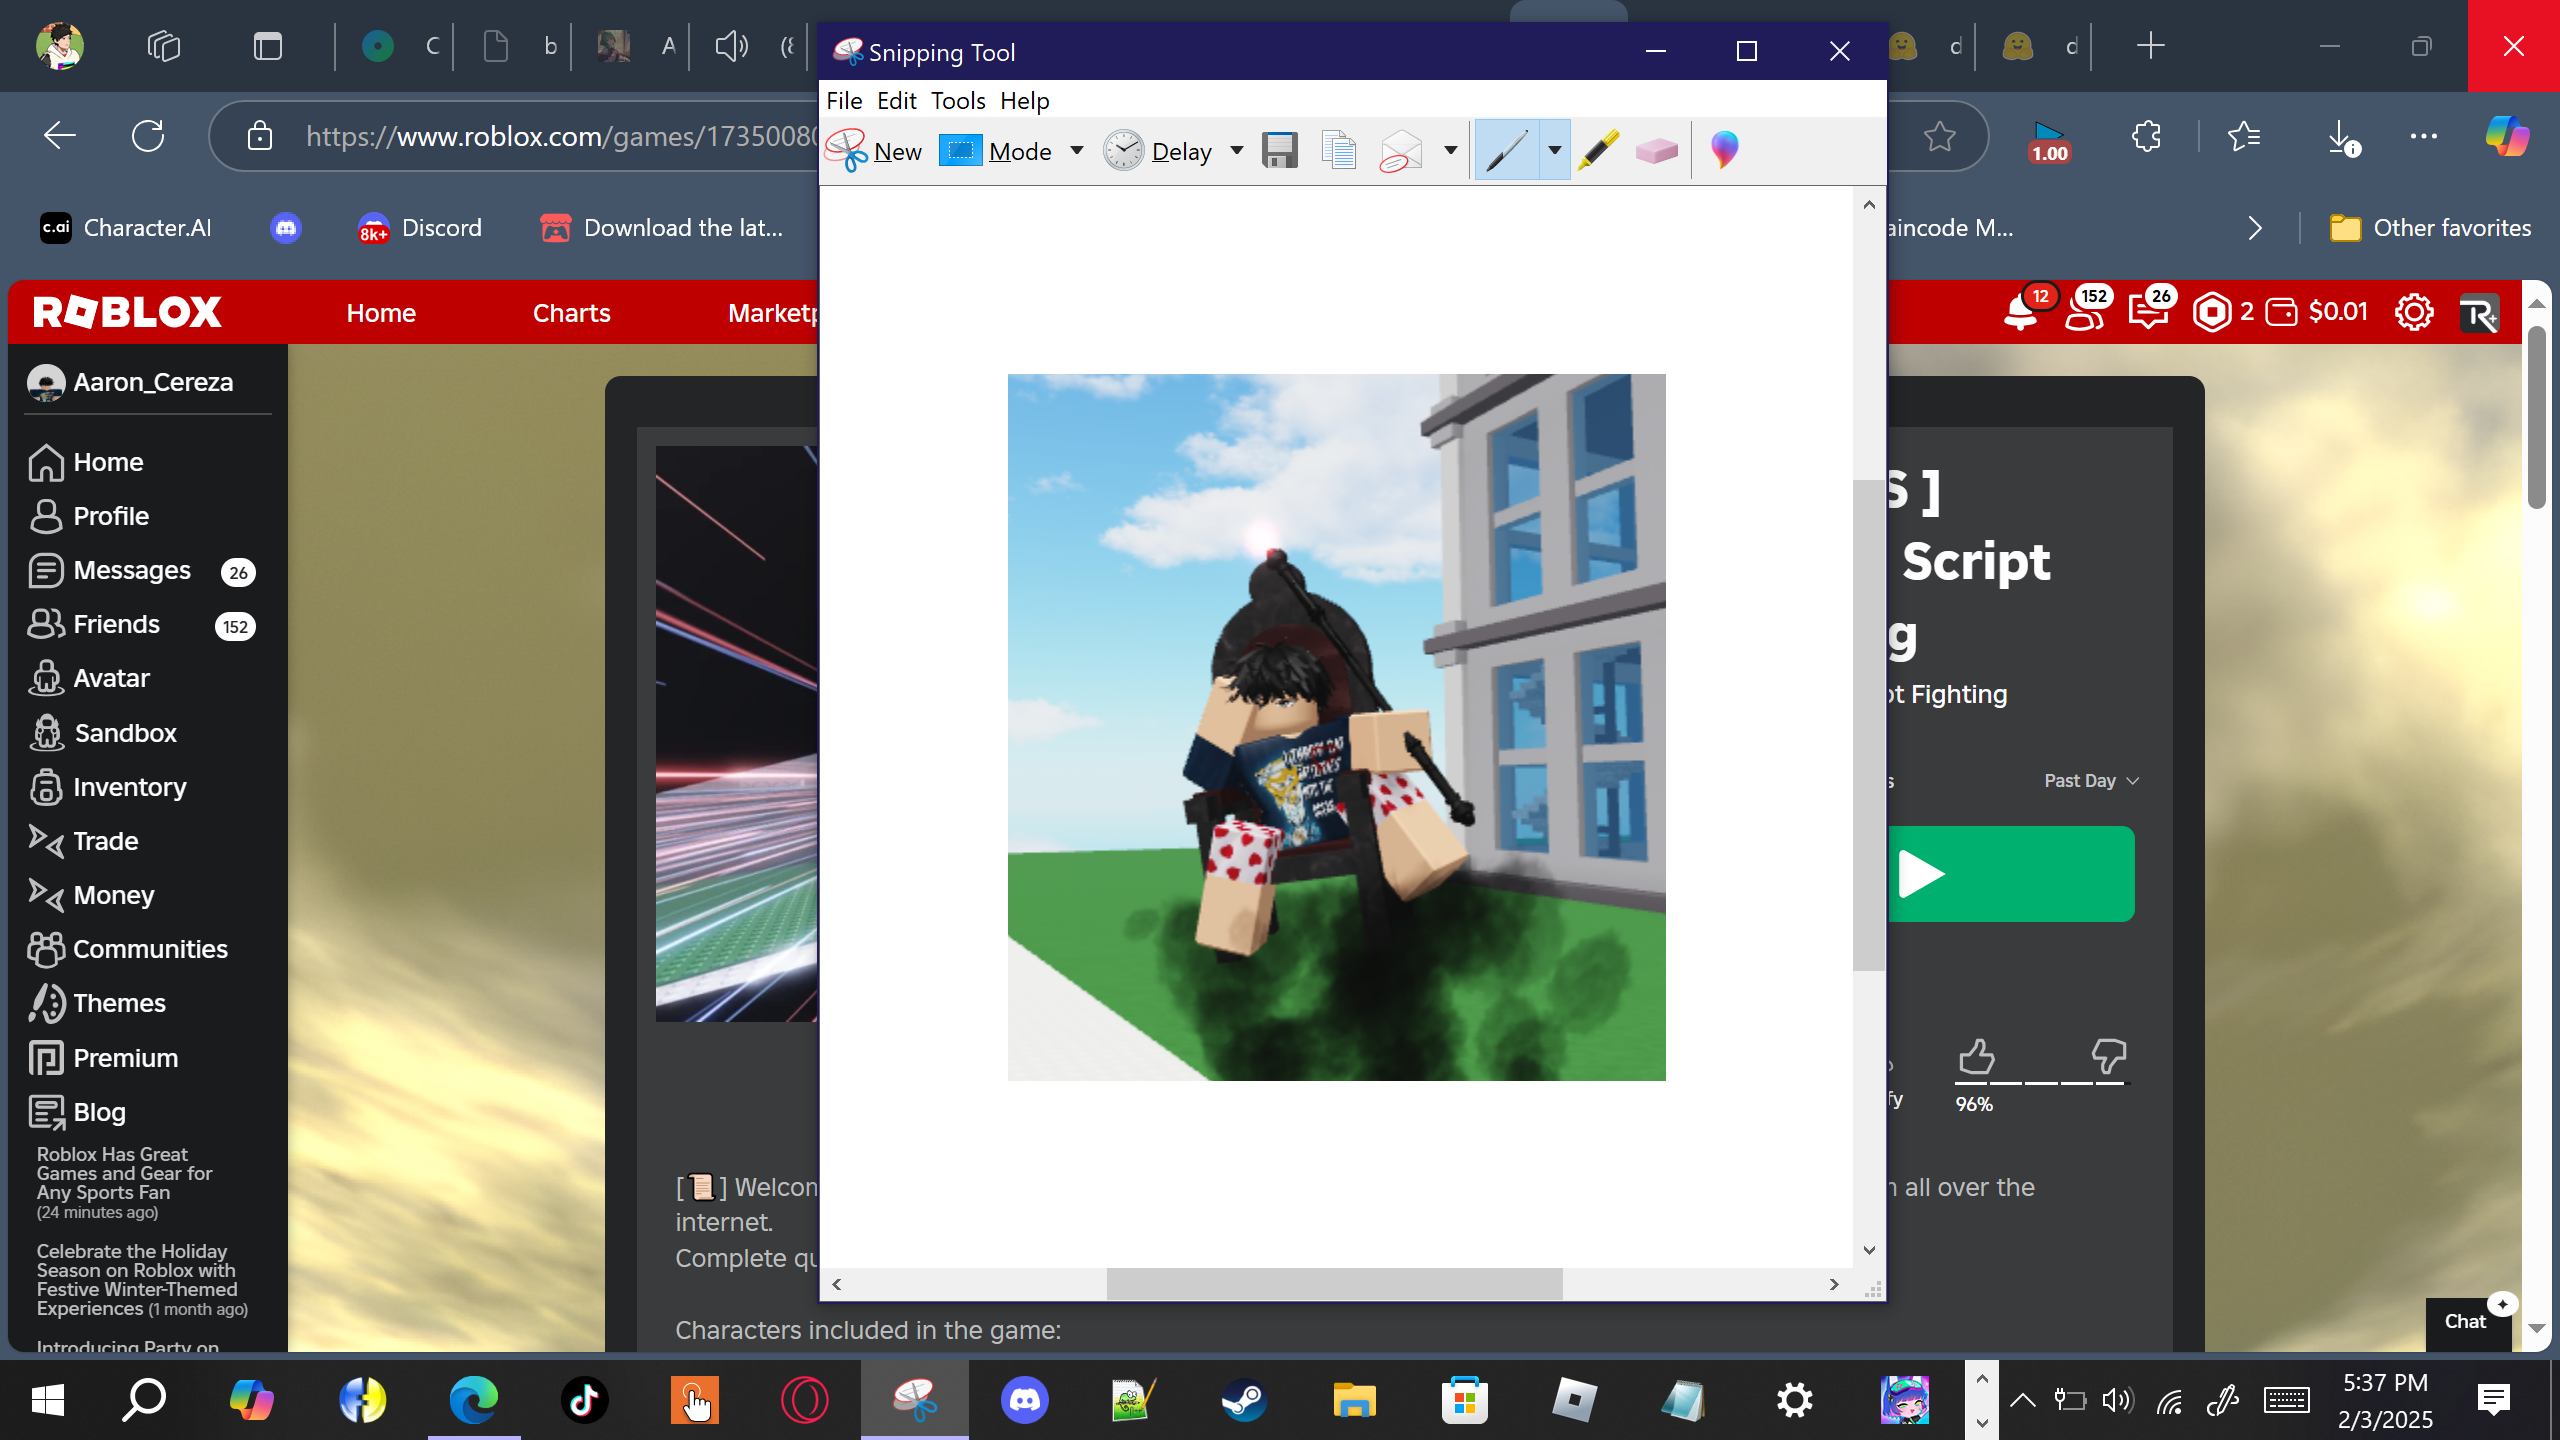Open the Tools menu in Snipping Tool
The height and width of the screenshot is (1440, 2560).
click(x=958, y=101)
